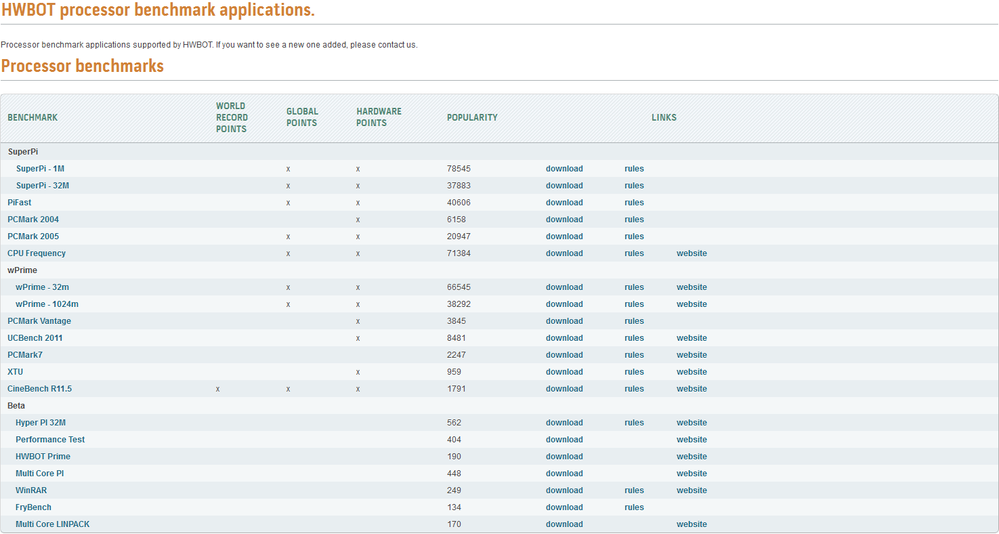View rules for wPrime - 1024m
The width and height of the screenshot is (999, 534).
tap(634, 304)
